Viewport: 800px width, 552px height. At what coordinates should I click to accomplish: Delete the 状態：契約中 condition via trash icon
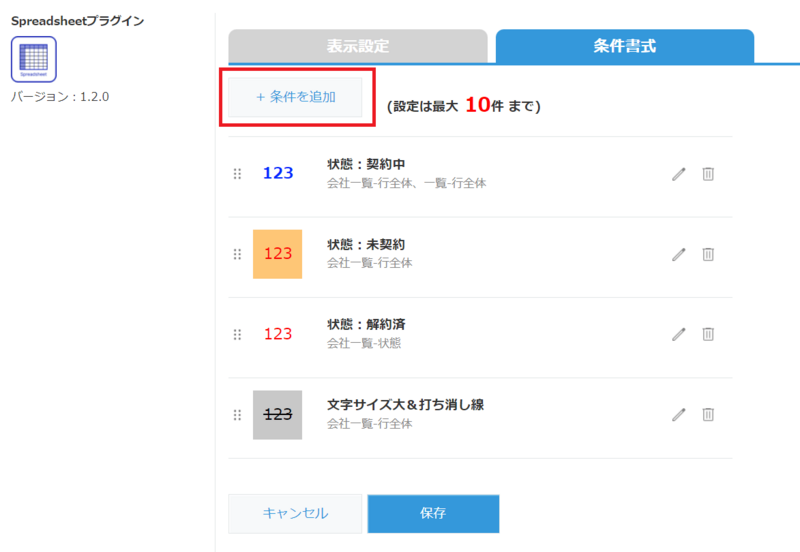point(708,174)
